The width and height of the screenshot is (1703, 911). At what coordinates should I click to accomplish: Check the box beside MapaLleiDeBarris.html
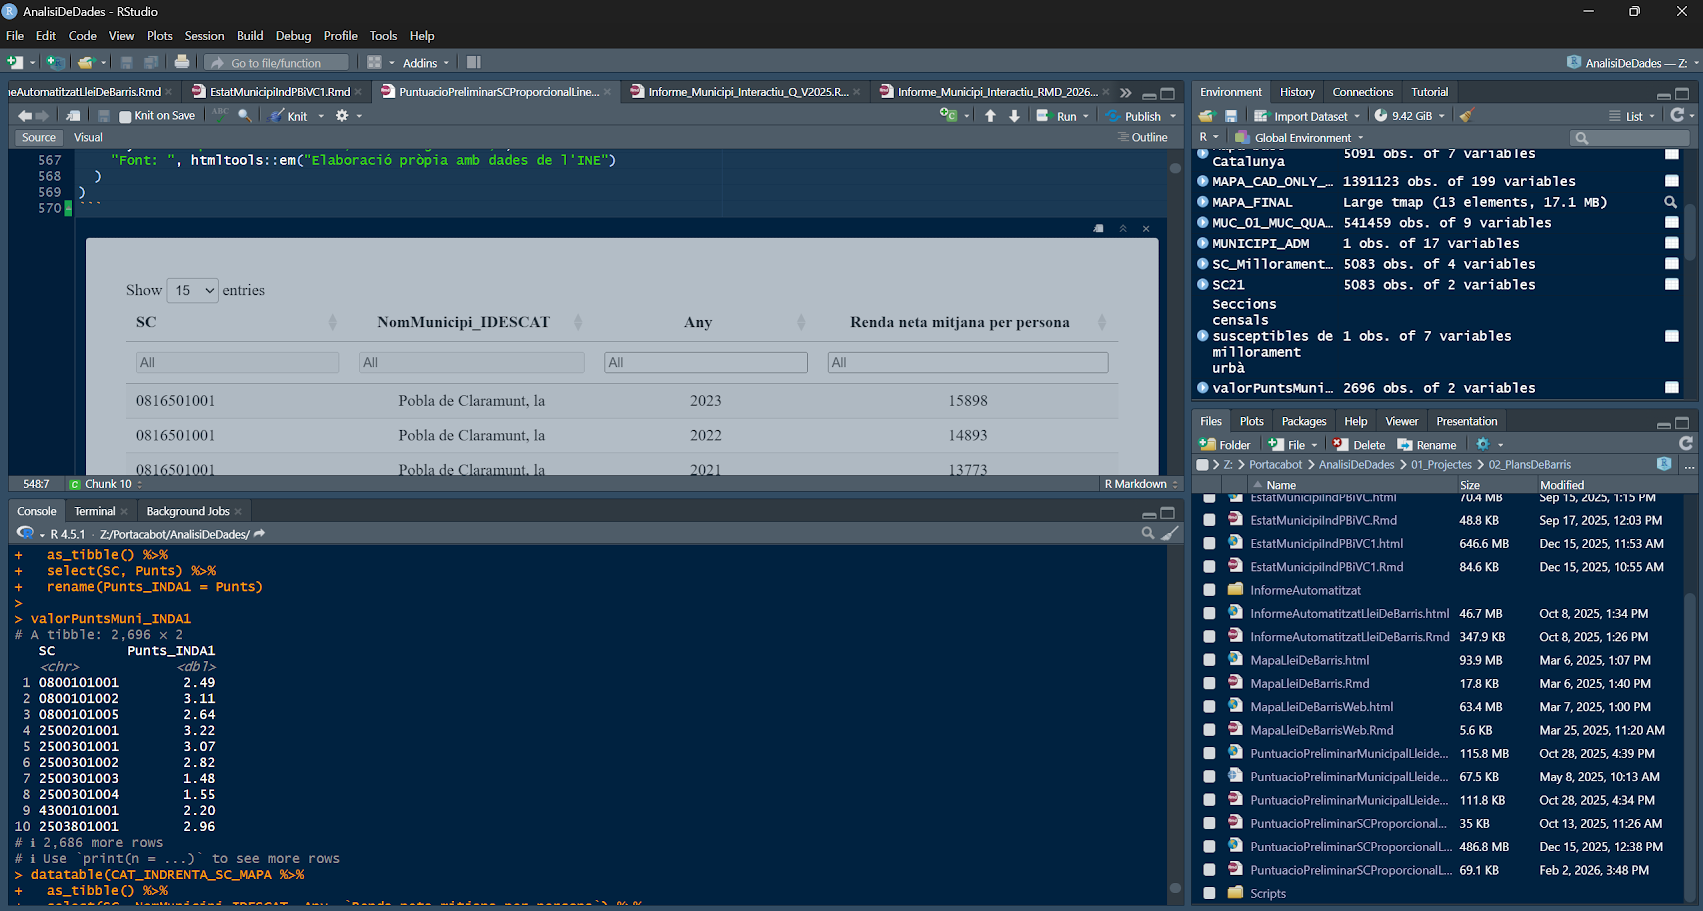(x=1209, y=660)
